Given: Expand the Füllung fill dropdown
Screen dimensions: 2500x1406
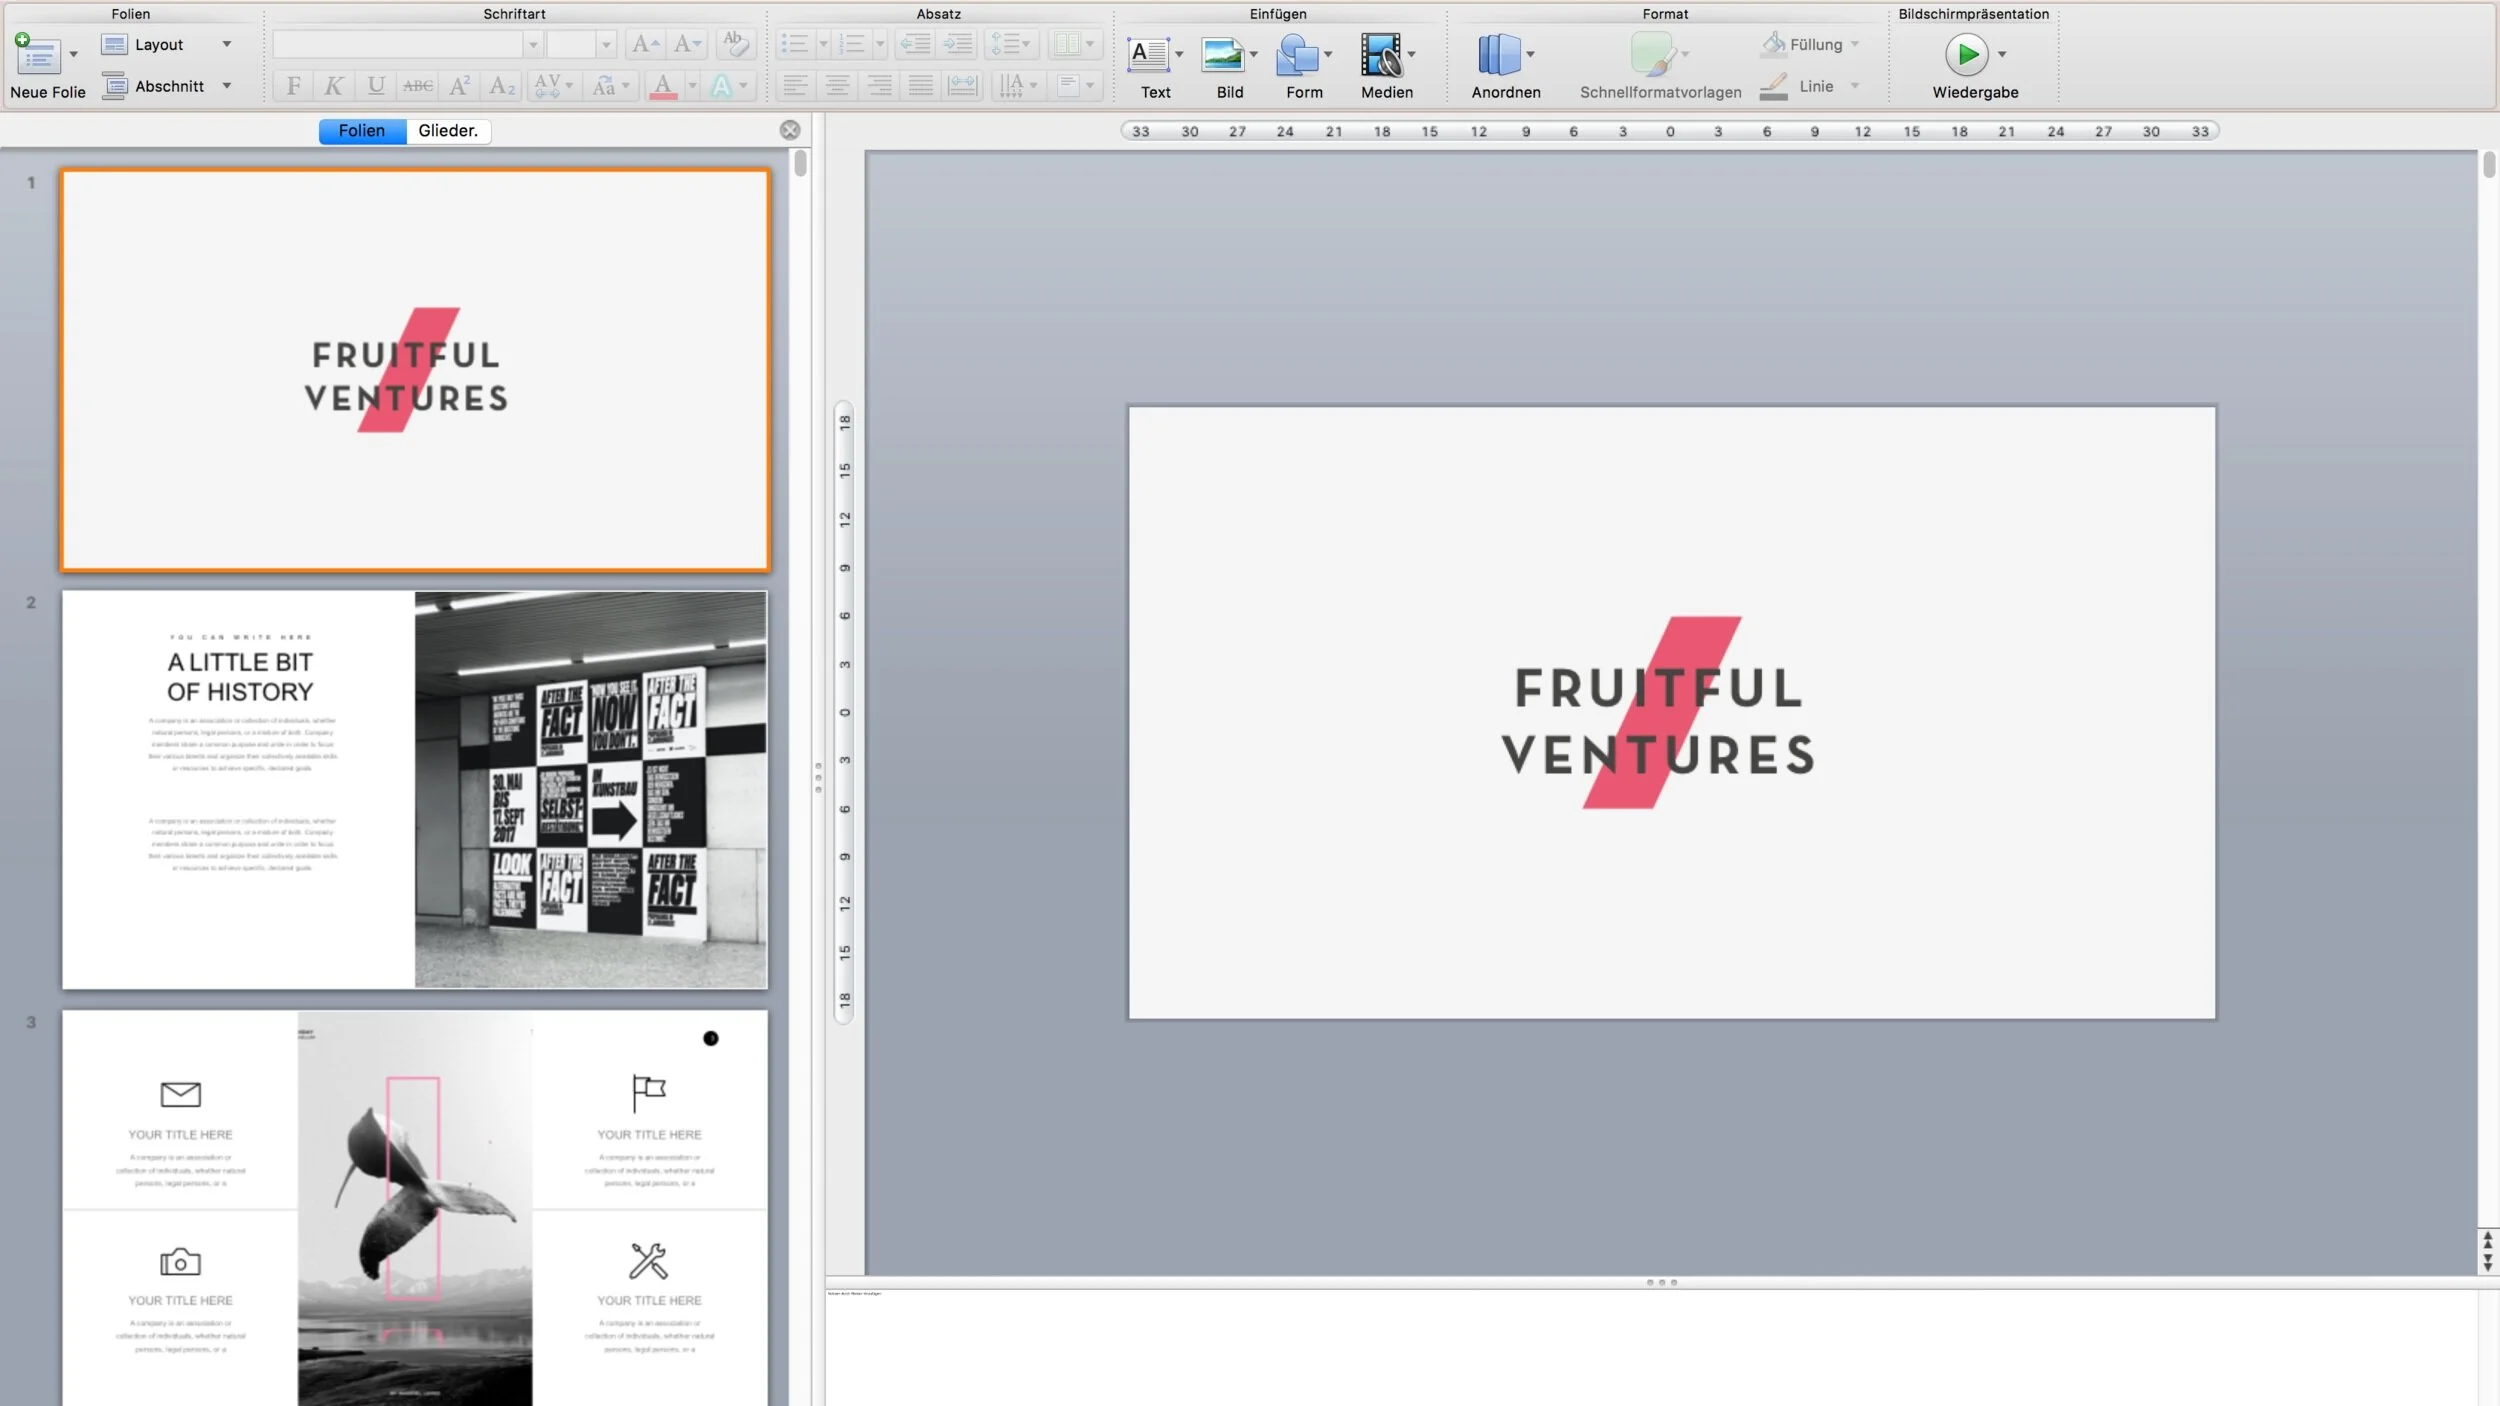Looking at the screenshot, I should (1854, 44).
